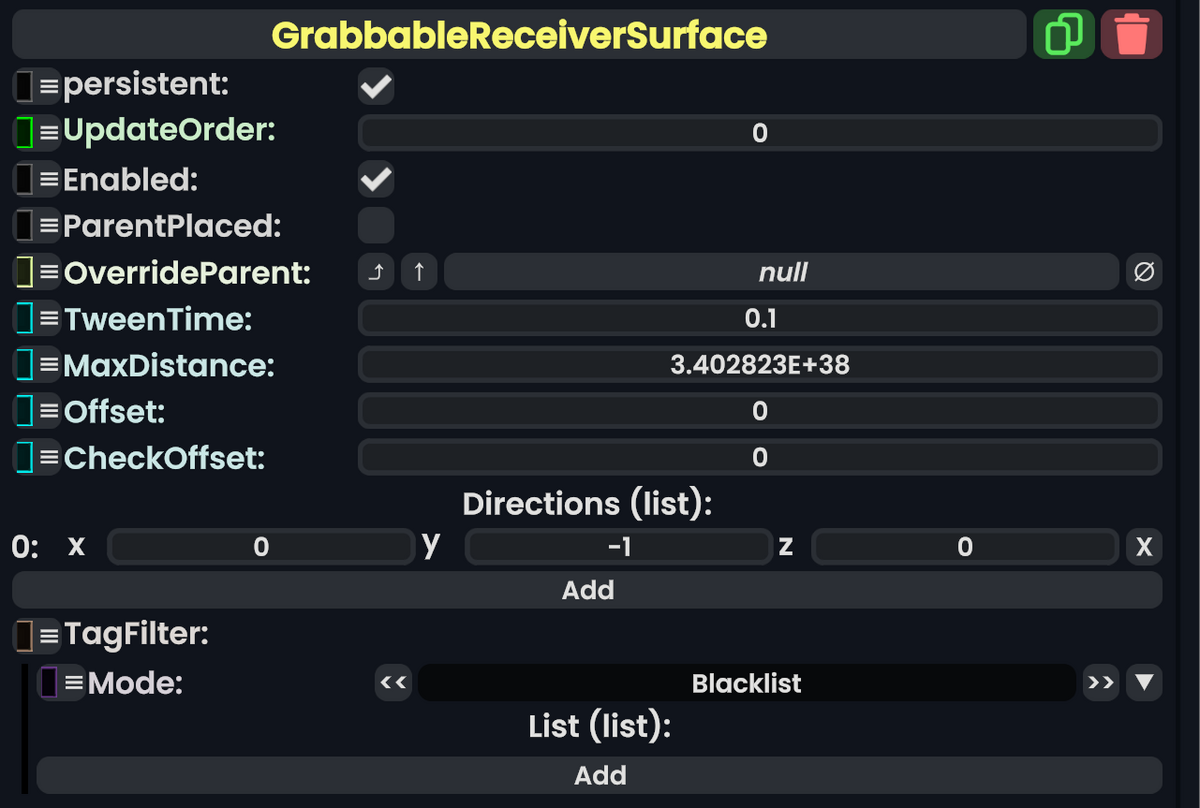Select the UpdateOrder value field
This screenshot has width=1200, height=808.
click(757, 132)
